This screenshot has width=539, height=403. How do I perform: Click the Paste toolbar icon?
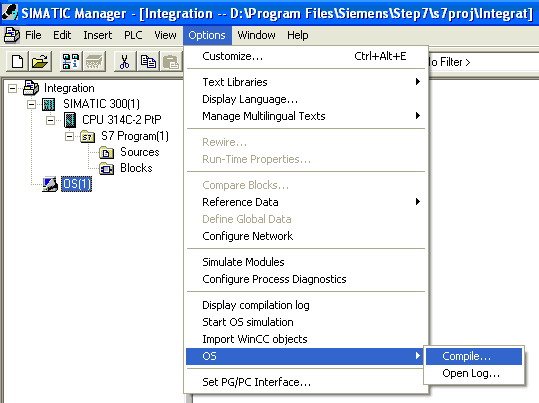170,62
